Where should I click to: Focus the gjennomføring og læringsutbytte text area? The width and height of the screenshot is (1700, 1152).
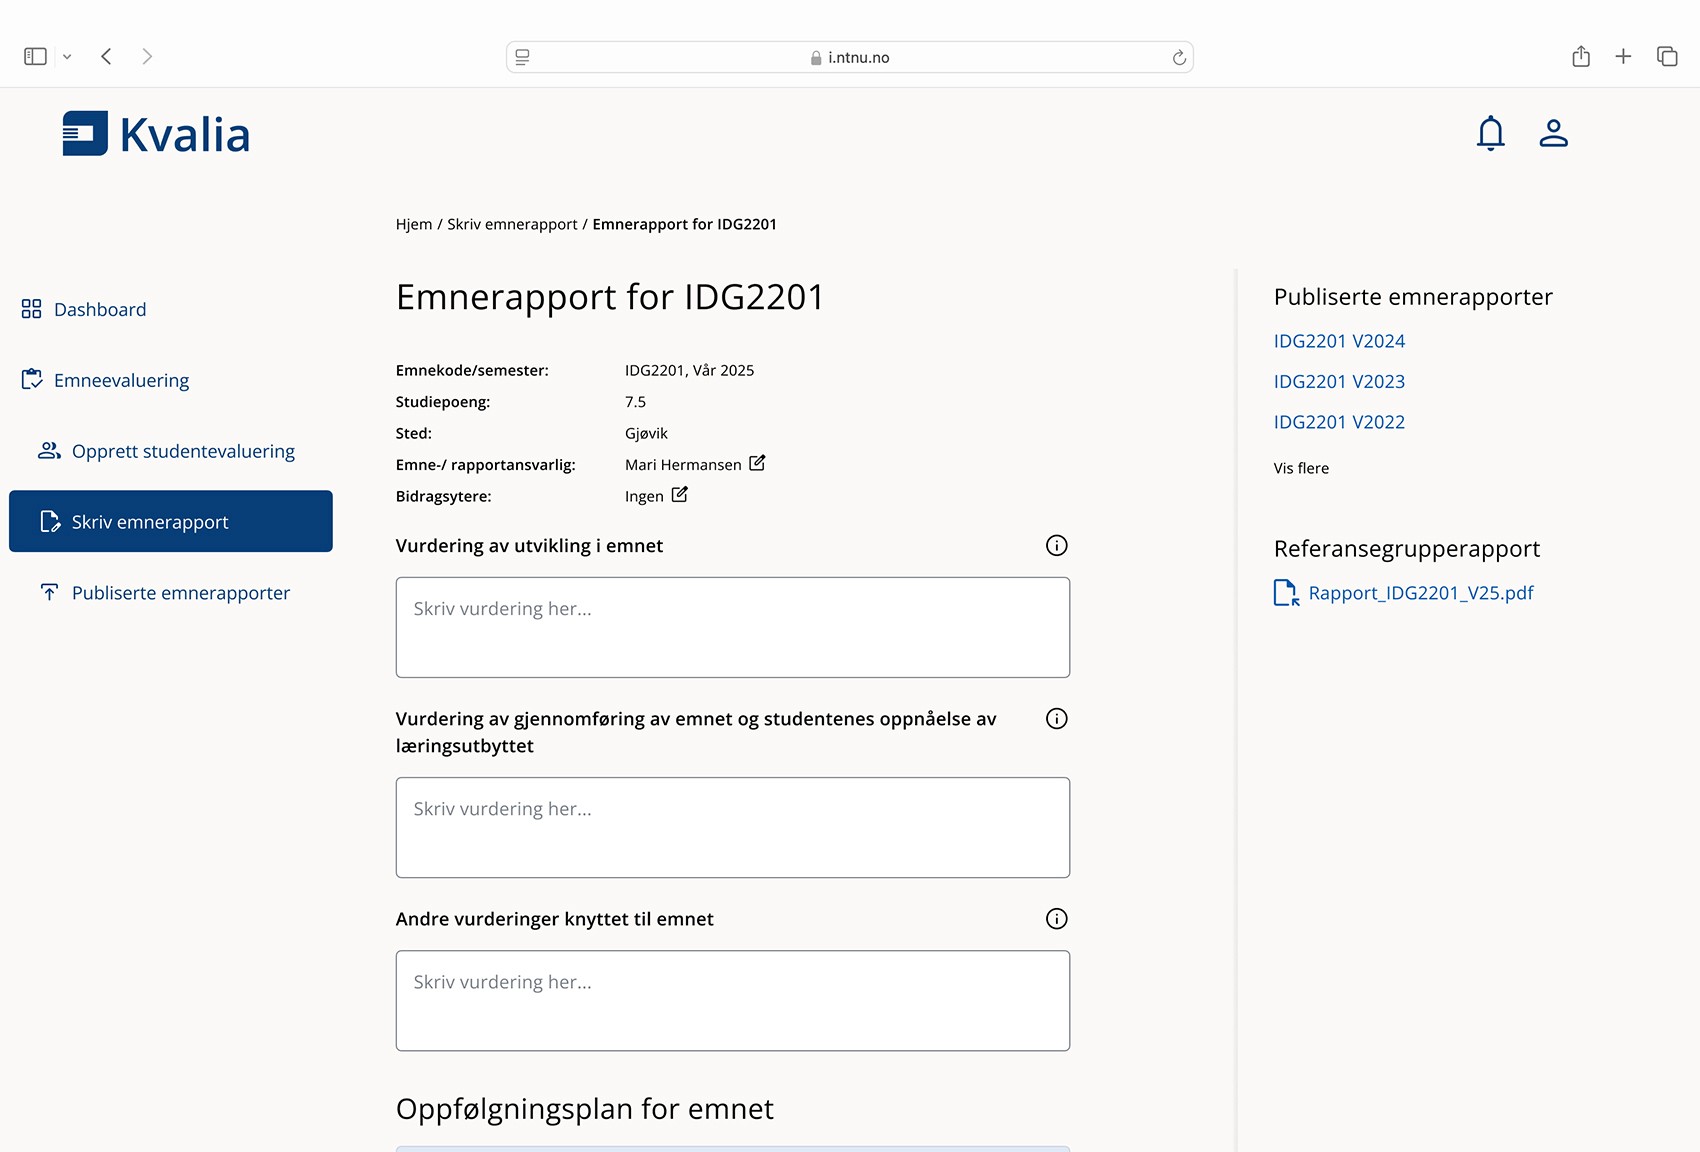(x=733, y=827)
